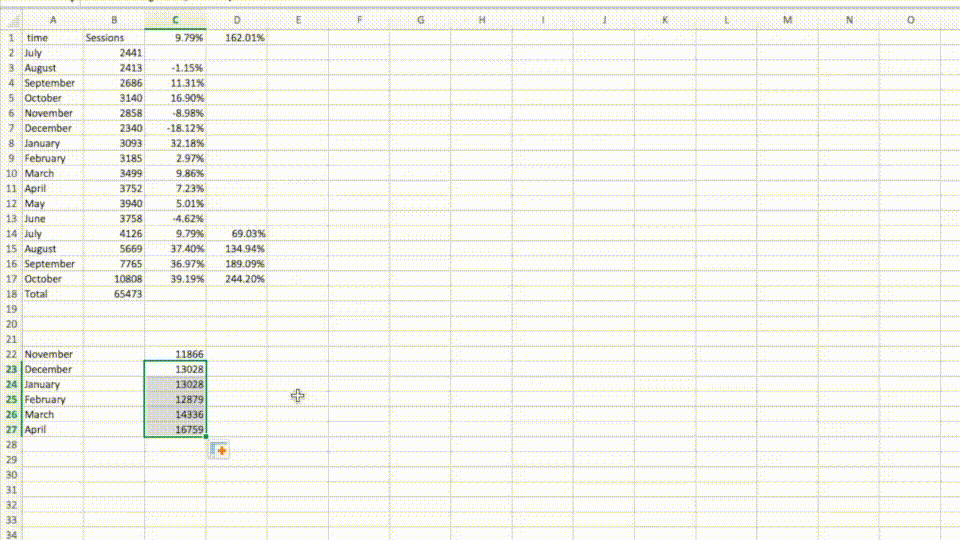The image size is (960, 540).
Task: Click cell with value 12879
Action: click(x=175, y=399)
